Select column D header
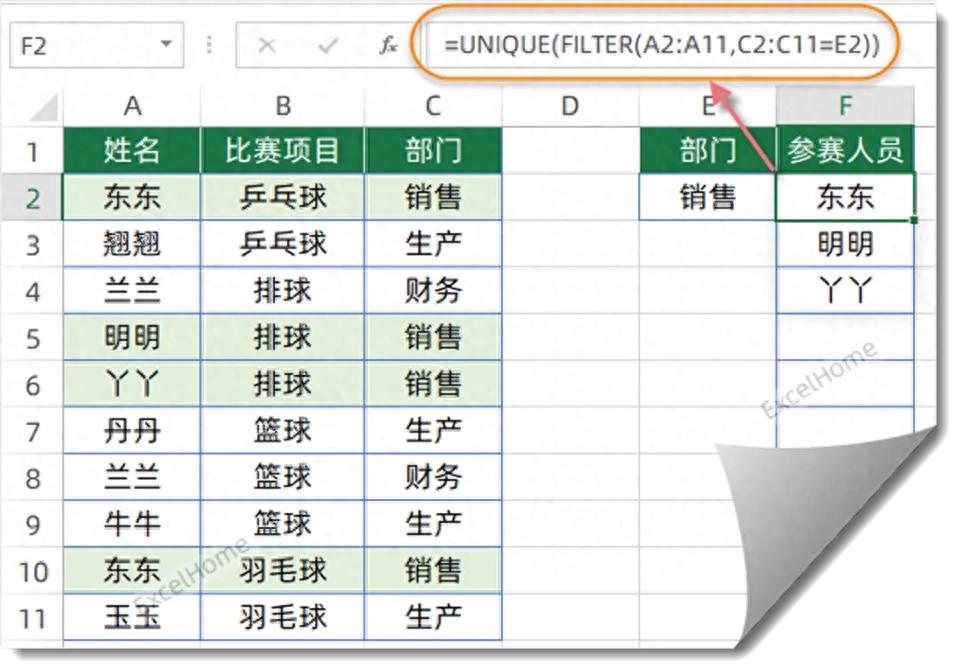The image size is (960, 672). click(570, 106)
